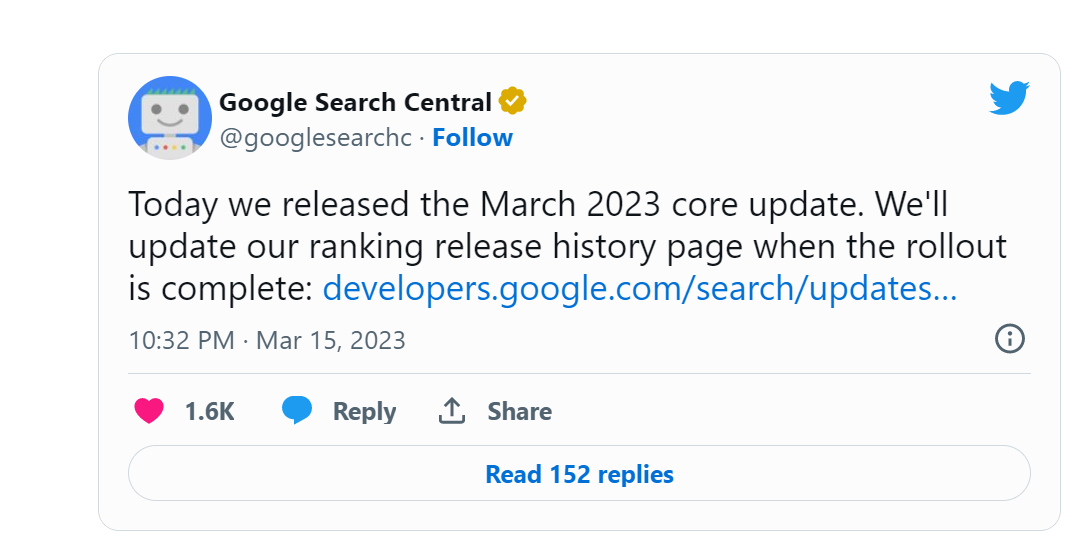This screenshot has width=1092, height=554.
Task: Click the Reply text label
Action: (364, 411)
